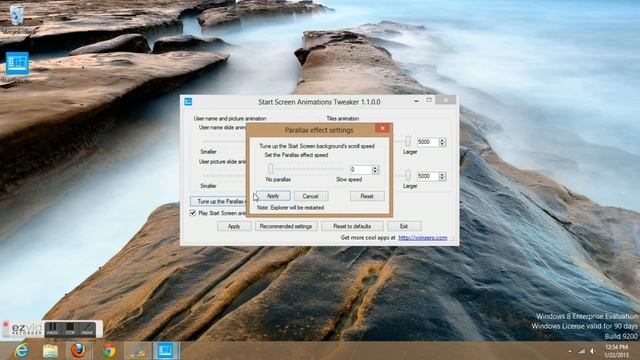Open the winaero.com link

click(x=423, y=238)
